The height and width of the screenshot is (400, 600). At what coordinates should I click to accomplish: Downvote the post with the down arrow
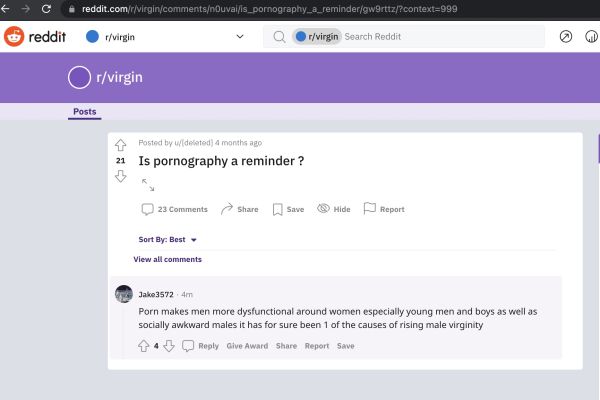121,176
